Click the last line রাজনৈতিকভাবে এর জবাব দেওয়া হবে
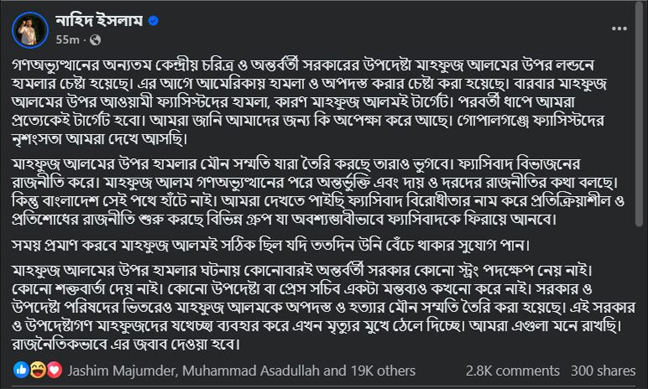The height and width of the screenshot is (389, 648). tap(126, 344)
